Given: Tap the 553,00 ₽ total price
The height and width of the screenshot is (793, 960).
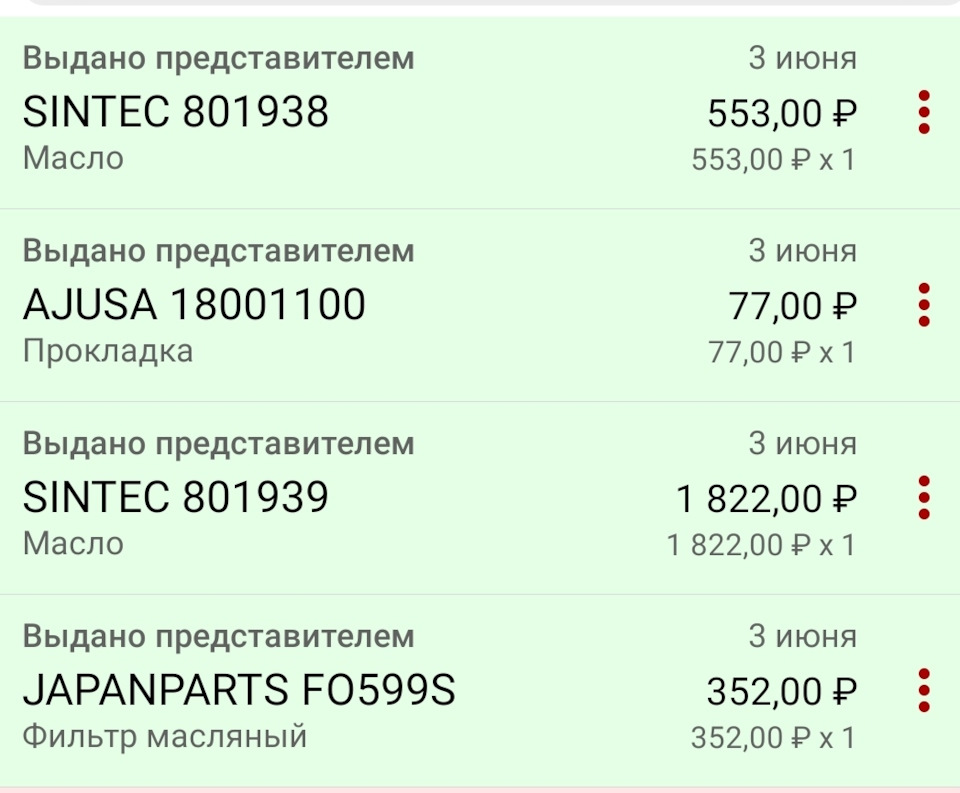Looking at the screenshot, I should [x=782, y=114].
